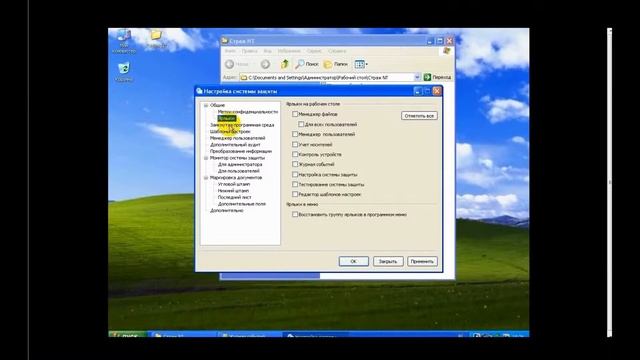Check Настройка системы защиты shortcut checkbox
Screen dimensions: 640x360
pos(295,174)
